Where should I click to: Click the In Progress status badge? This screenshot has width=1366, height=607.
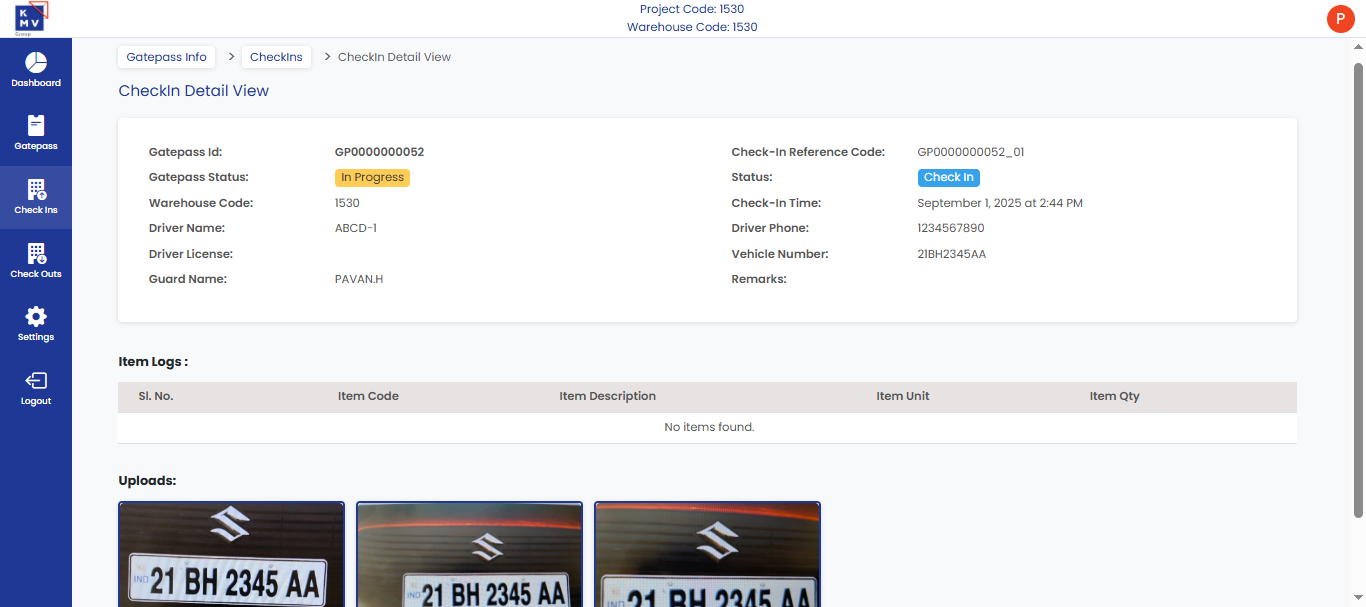click(372, 178)
